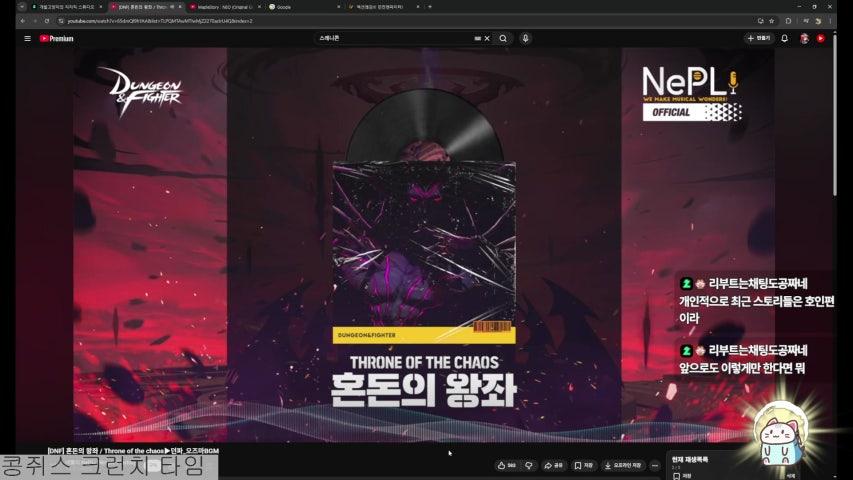Open the account avatar menu
This screenshot has width=853, height=480.
coord(804,39)
